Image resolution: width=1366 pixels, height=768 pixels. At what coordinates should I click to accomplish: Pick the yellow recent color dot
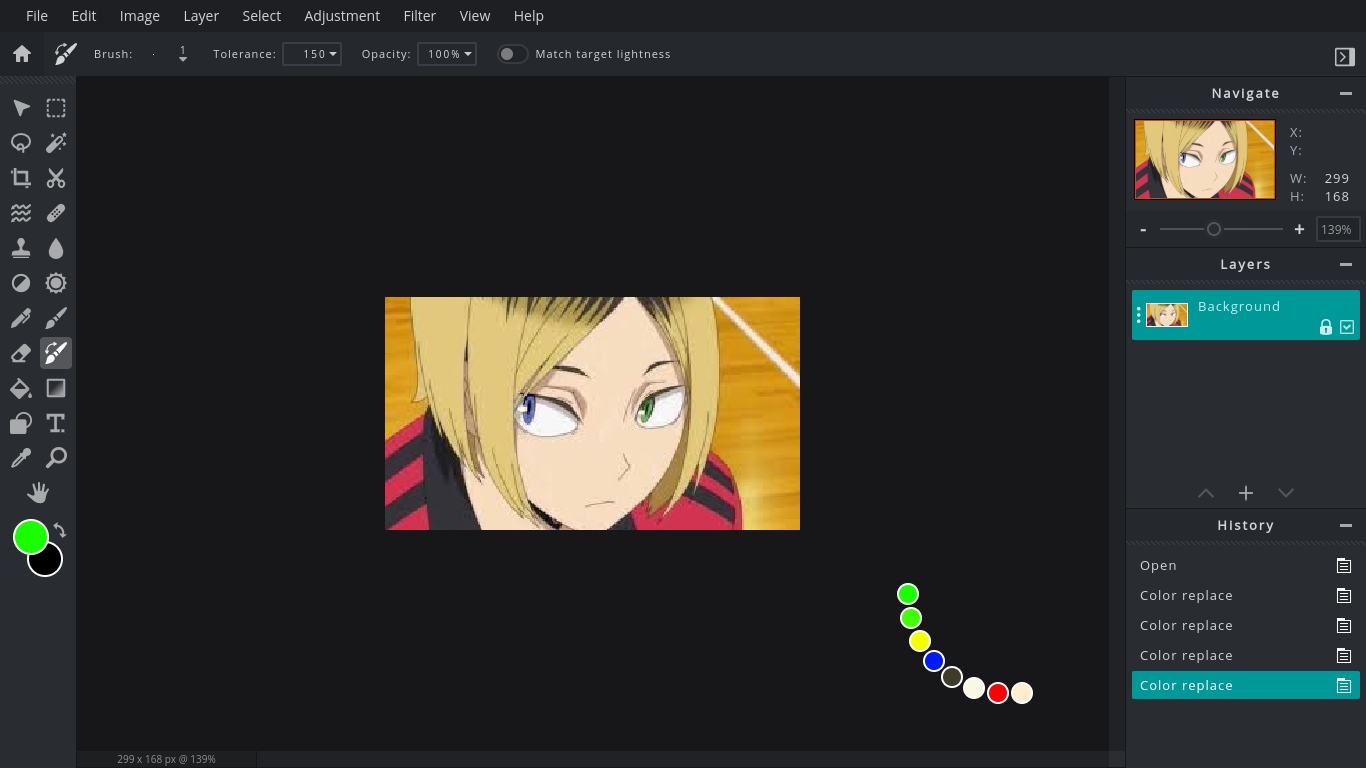click(x=920, y=641)
